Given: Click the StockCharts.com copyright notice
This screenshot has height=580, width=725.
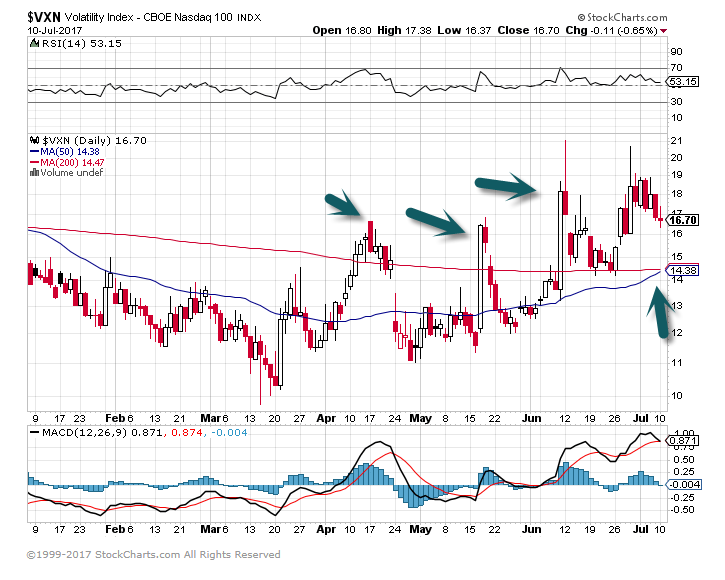Looking at the screenshot, I should coord(154,555).
